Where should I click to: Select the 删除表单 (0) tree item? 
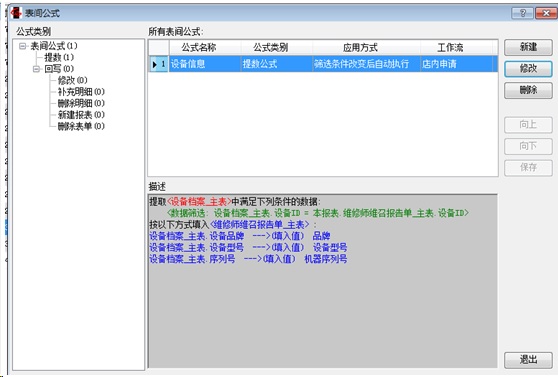[x=81, y=126]
